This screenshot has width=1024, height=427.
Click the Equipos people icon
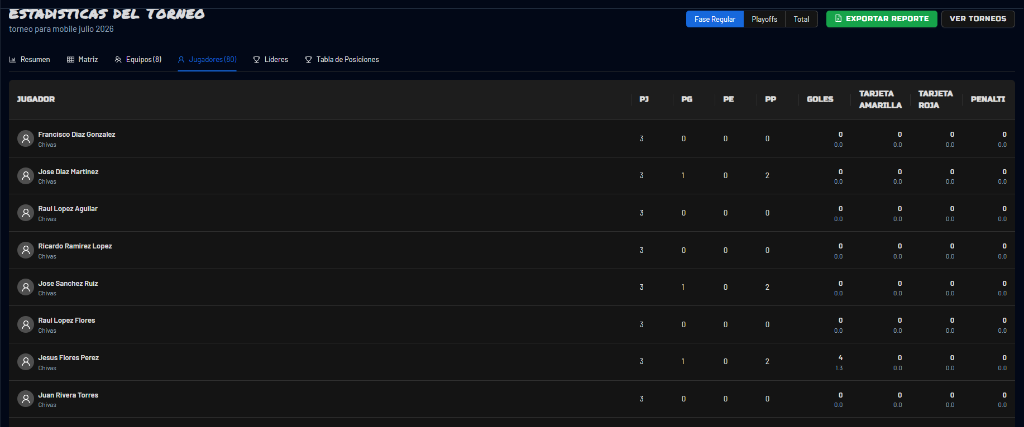coord(118,59)
